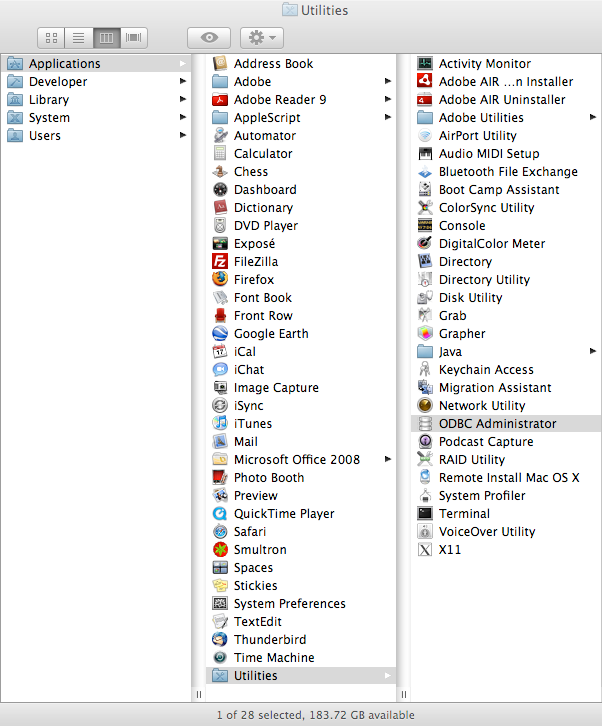This screenshot has width=602, height=726.
Task: Click the Firefox icon
Action: coord(220,279)
